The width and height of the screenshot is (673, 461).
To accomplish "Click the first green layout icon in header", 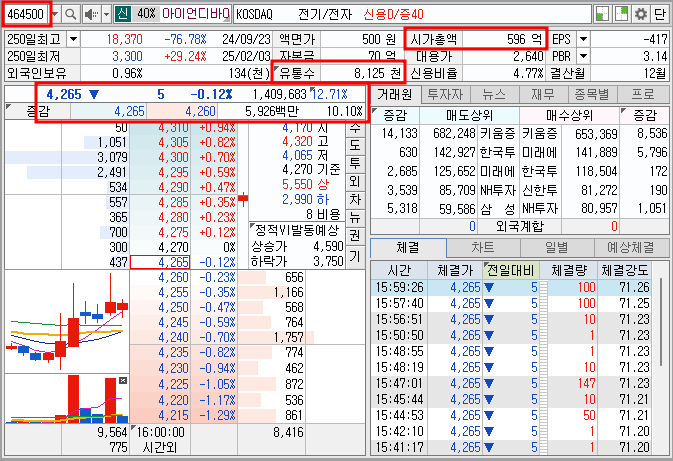I will pyautogui.click(x=603, y=14).
